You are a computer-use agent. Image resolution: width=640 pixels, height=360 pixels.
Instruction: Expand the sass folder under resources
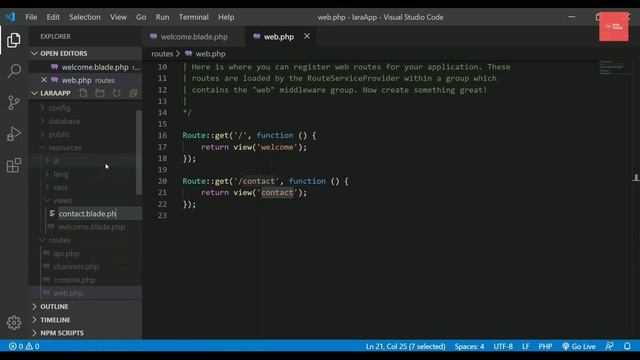(60, 187)
